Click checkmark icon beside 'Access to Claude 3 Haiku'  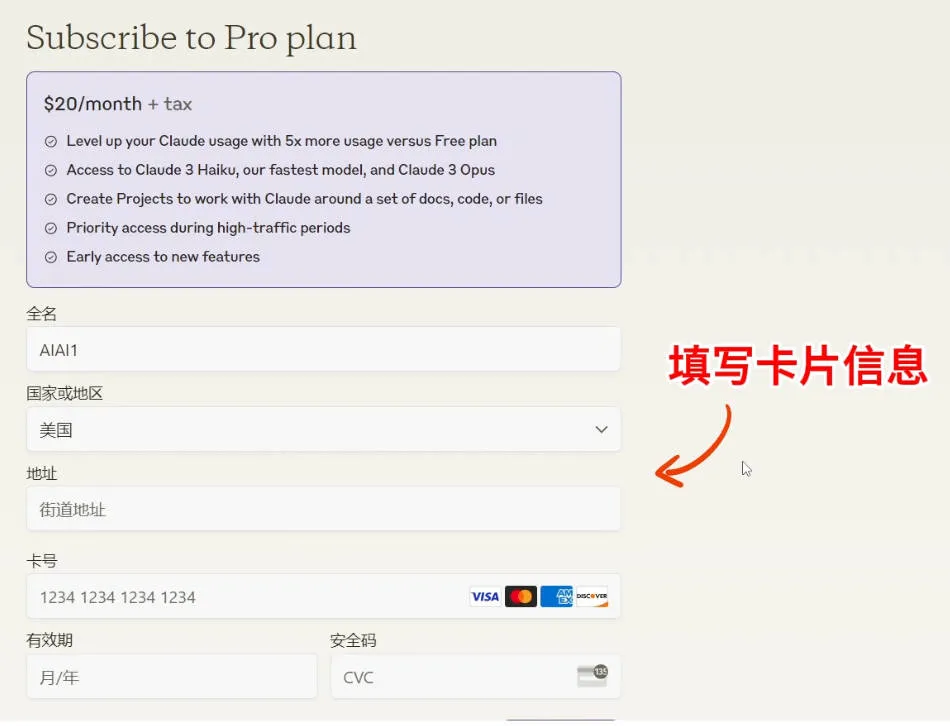[51, 170]
